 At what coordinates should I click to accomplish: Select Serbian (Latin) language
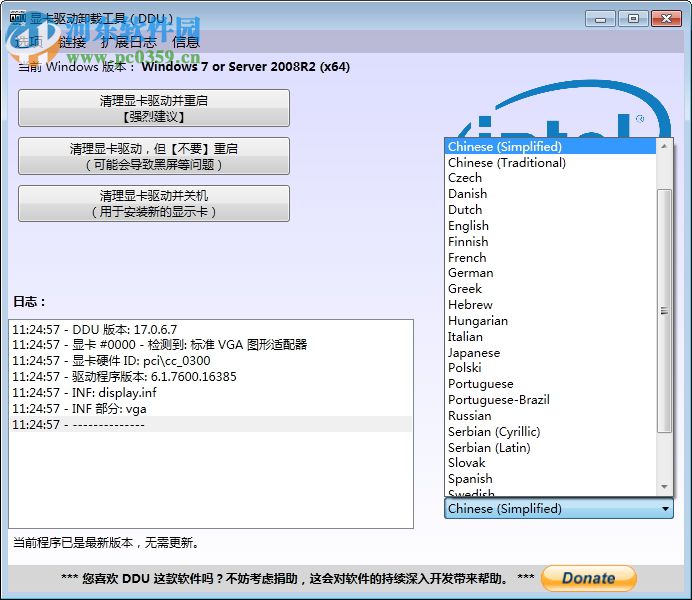pos(550,447)
